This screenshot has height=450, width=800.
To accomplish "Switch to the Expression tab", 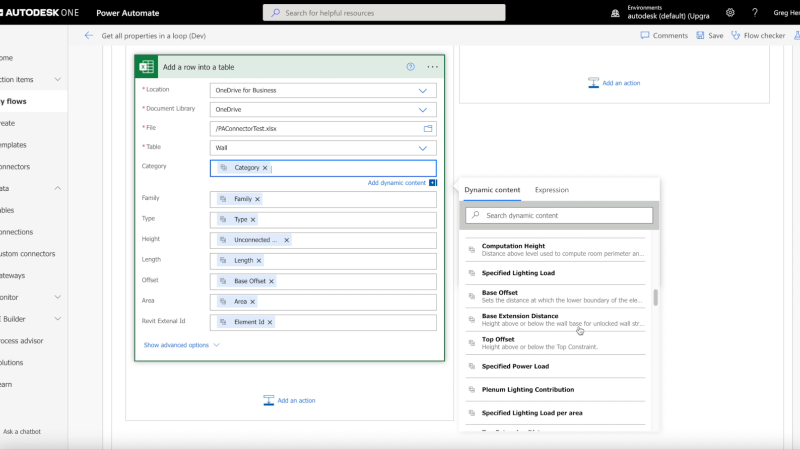I will coord(552,190).
